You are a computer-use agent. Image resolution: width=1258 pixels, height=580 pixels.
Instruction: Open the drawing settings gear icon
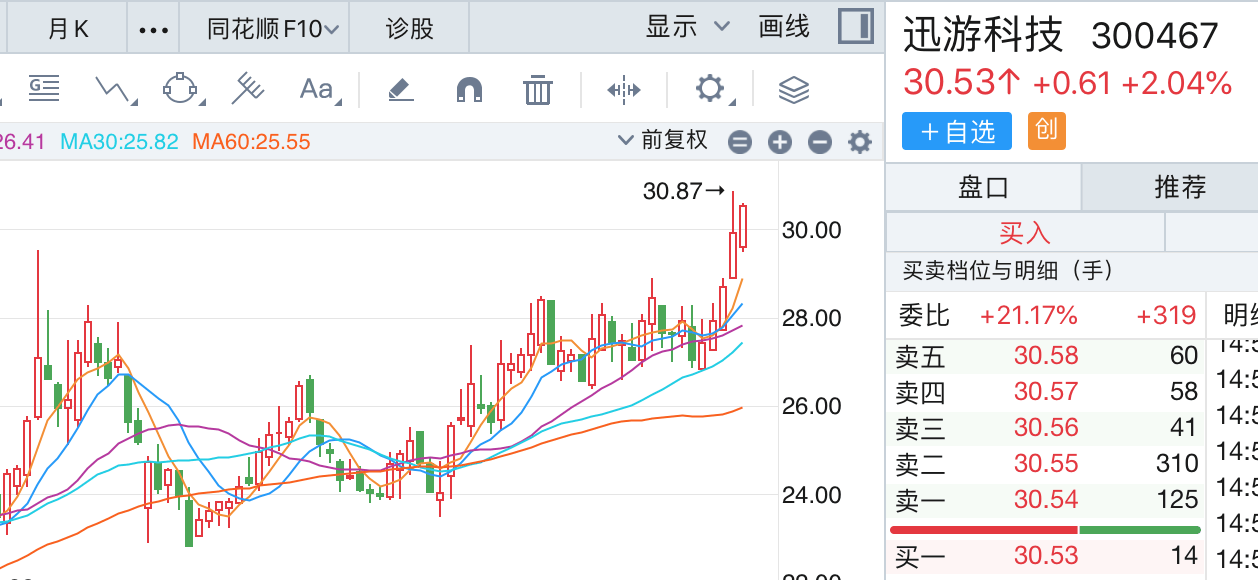coord(710,89)
